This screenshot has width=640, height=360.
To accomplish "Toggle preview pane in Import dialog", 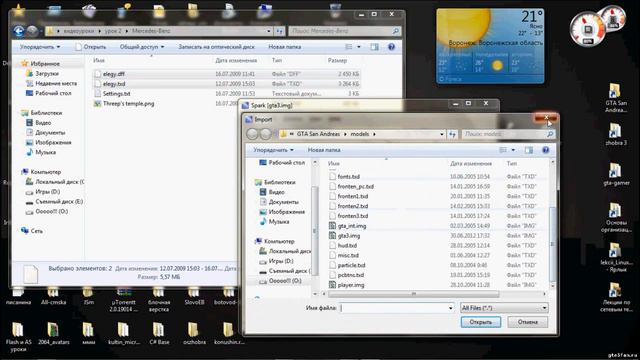I will coord(529,150).
